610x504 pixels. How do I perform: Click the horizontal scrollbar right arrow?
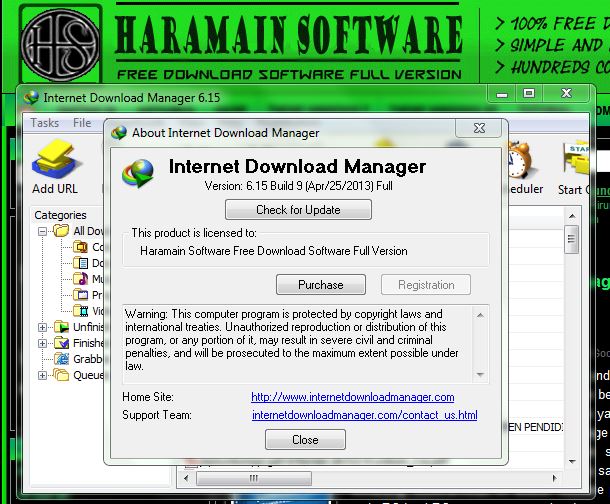tap(554, 478)
